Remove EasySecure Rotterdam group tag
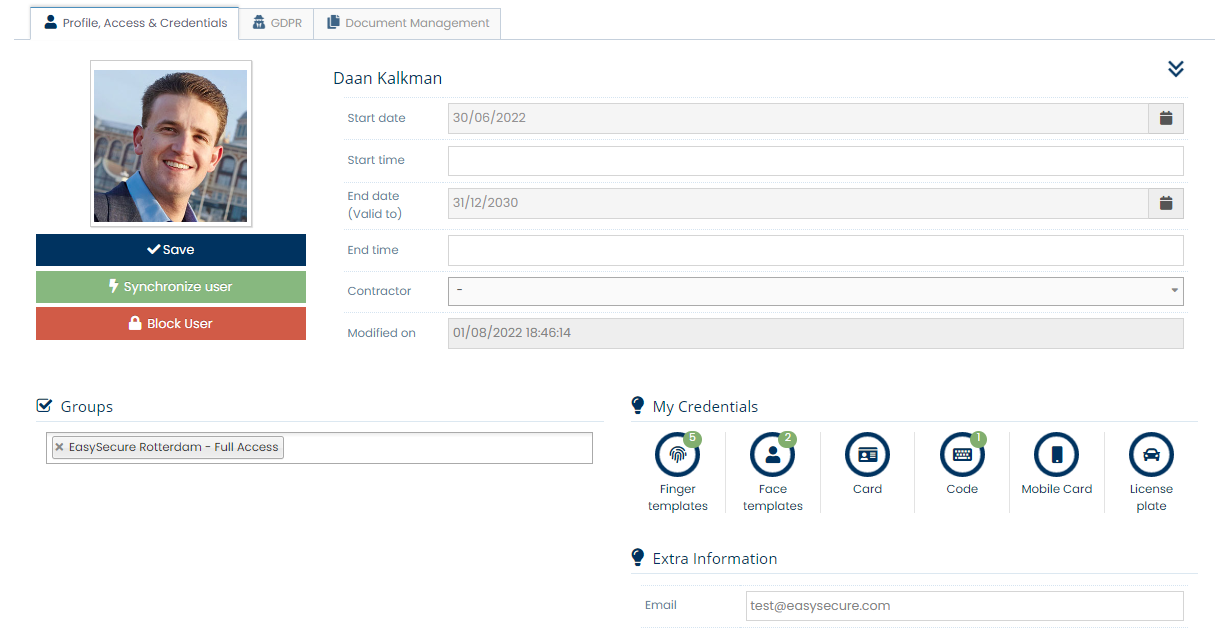The width and height of the screenshot is (1215, 631). point(60,447)
